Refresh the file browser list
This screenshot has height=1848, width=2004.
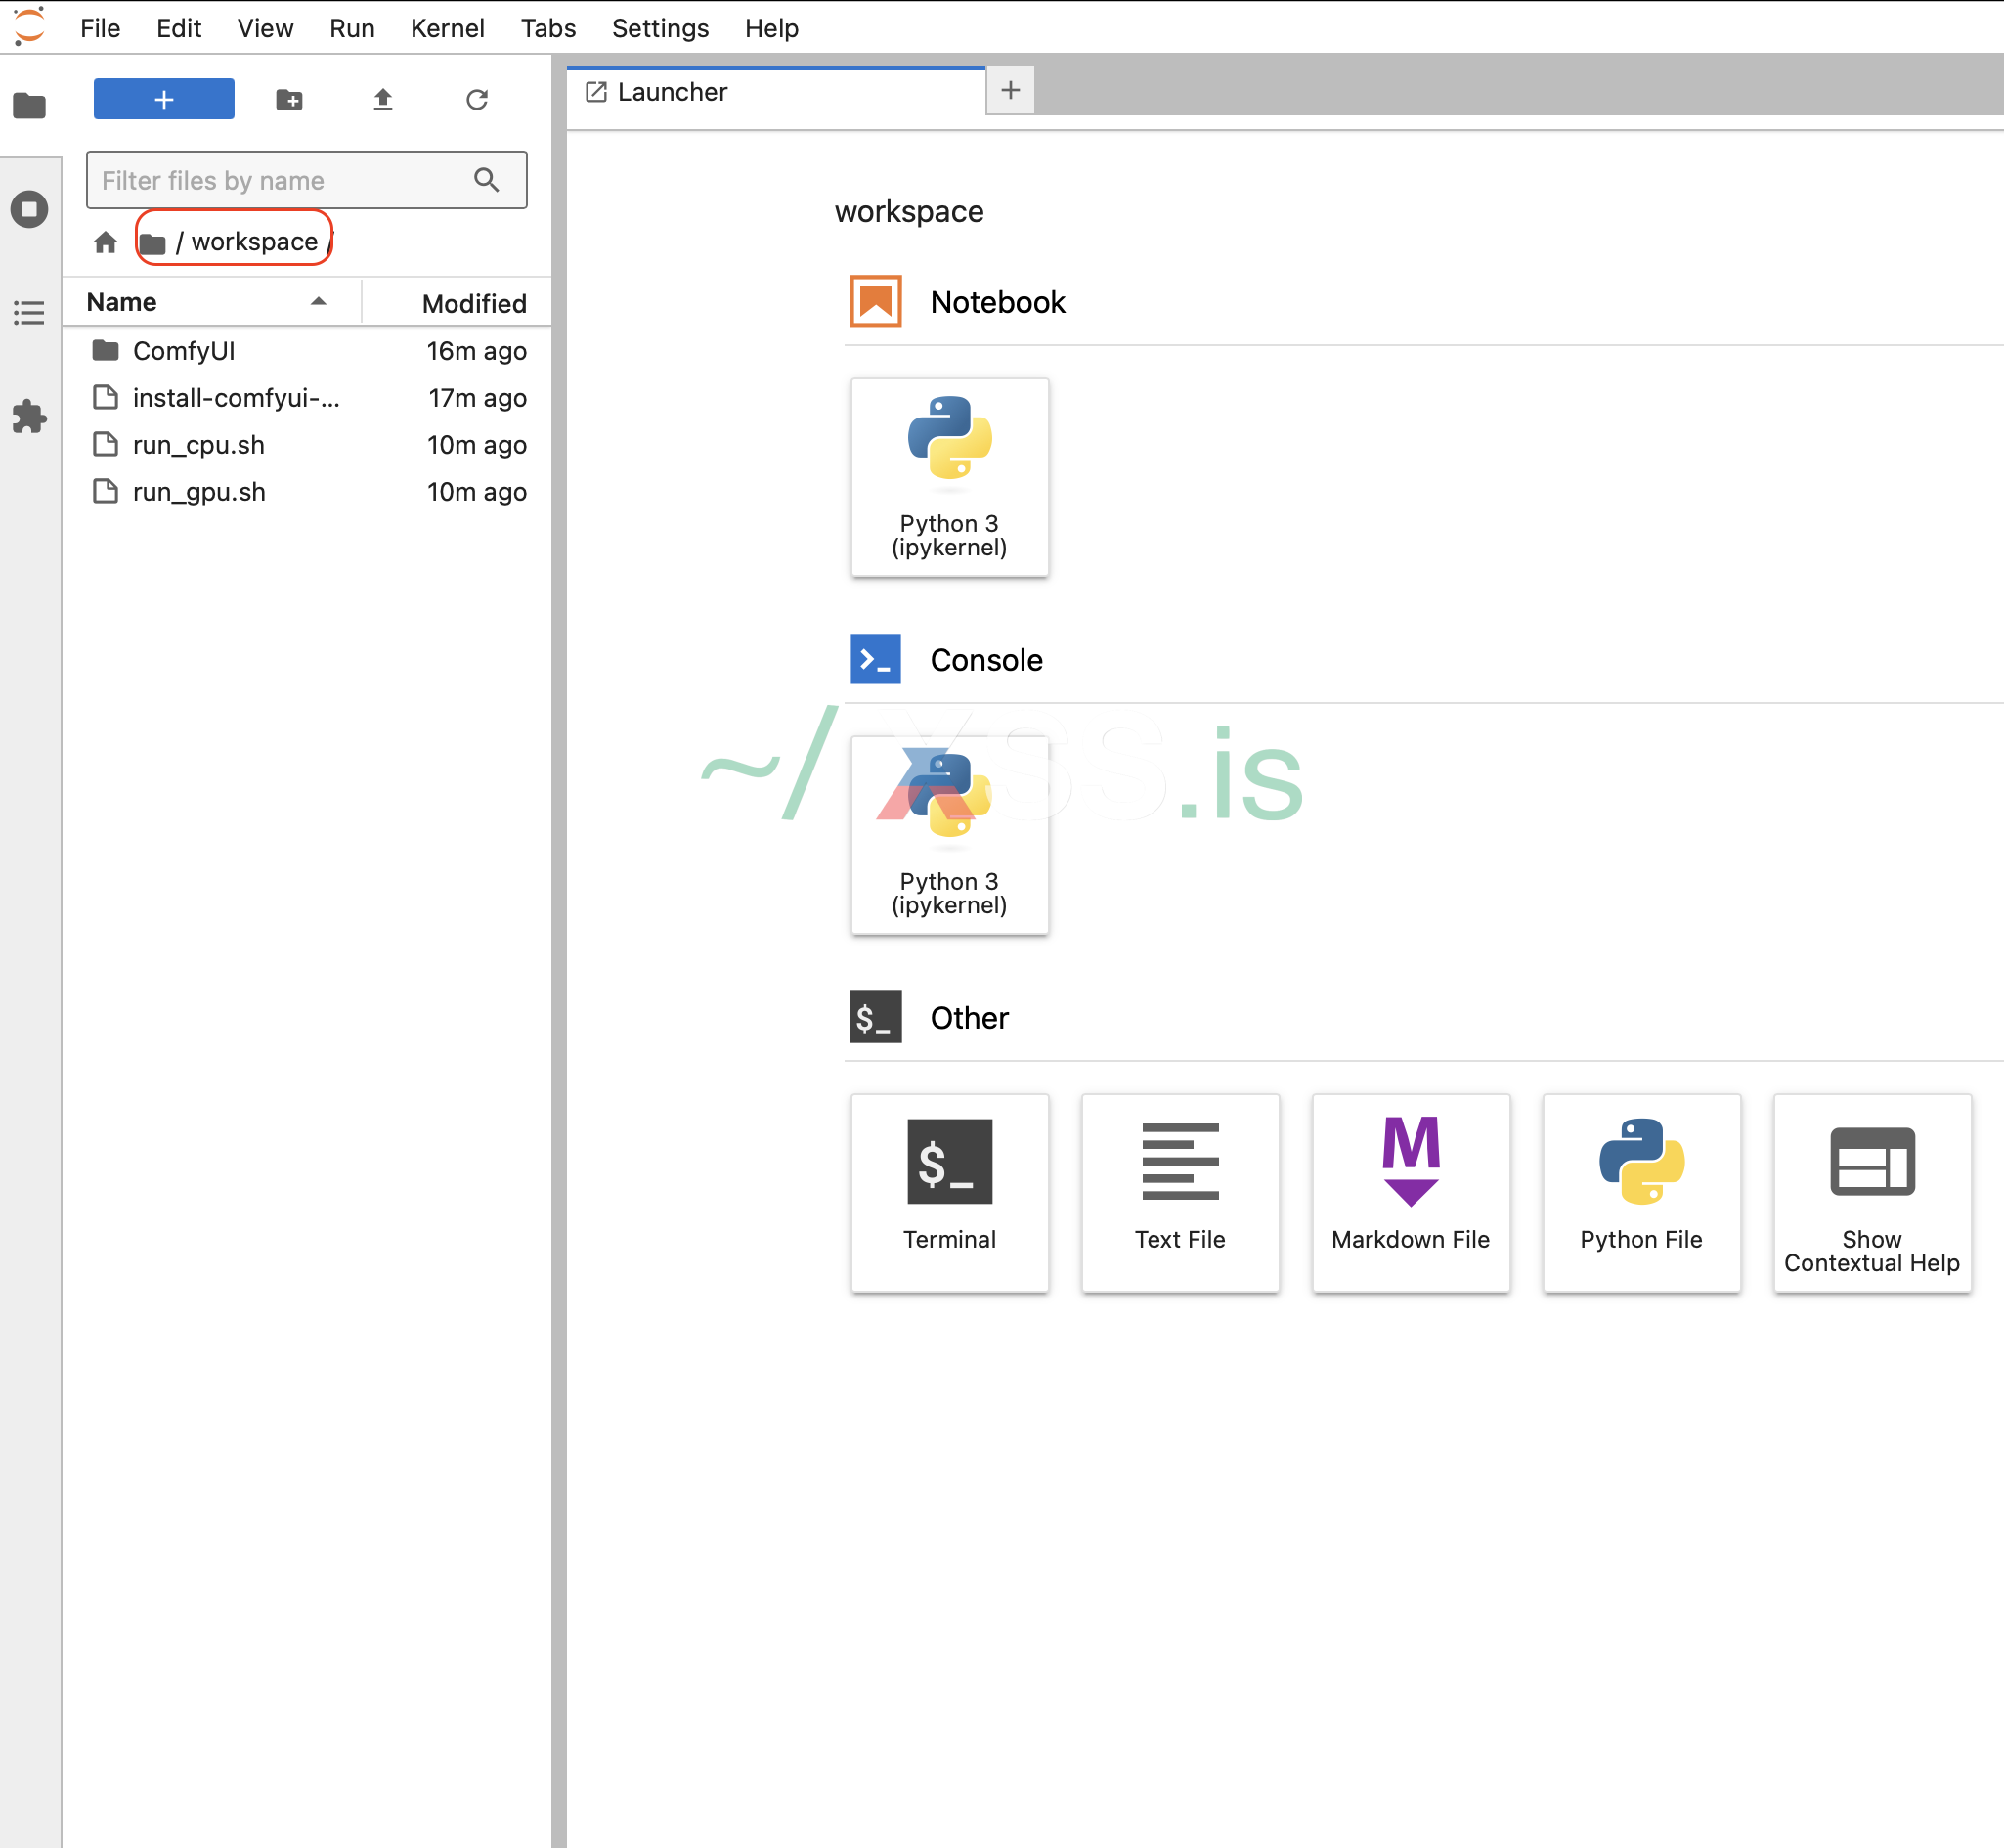coord(477,99)
